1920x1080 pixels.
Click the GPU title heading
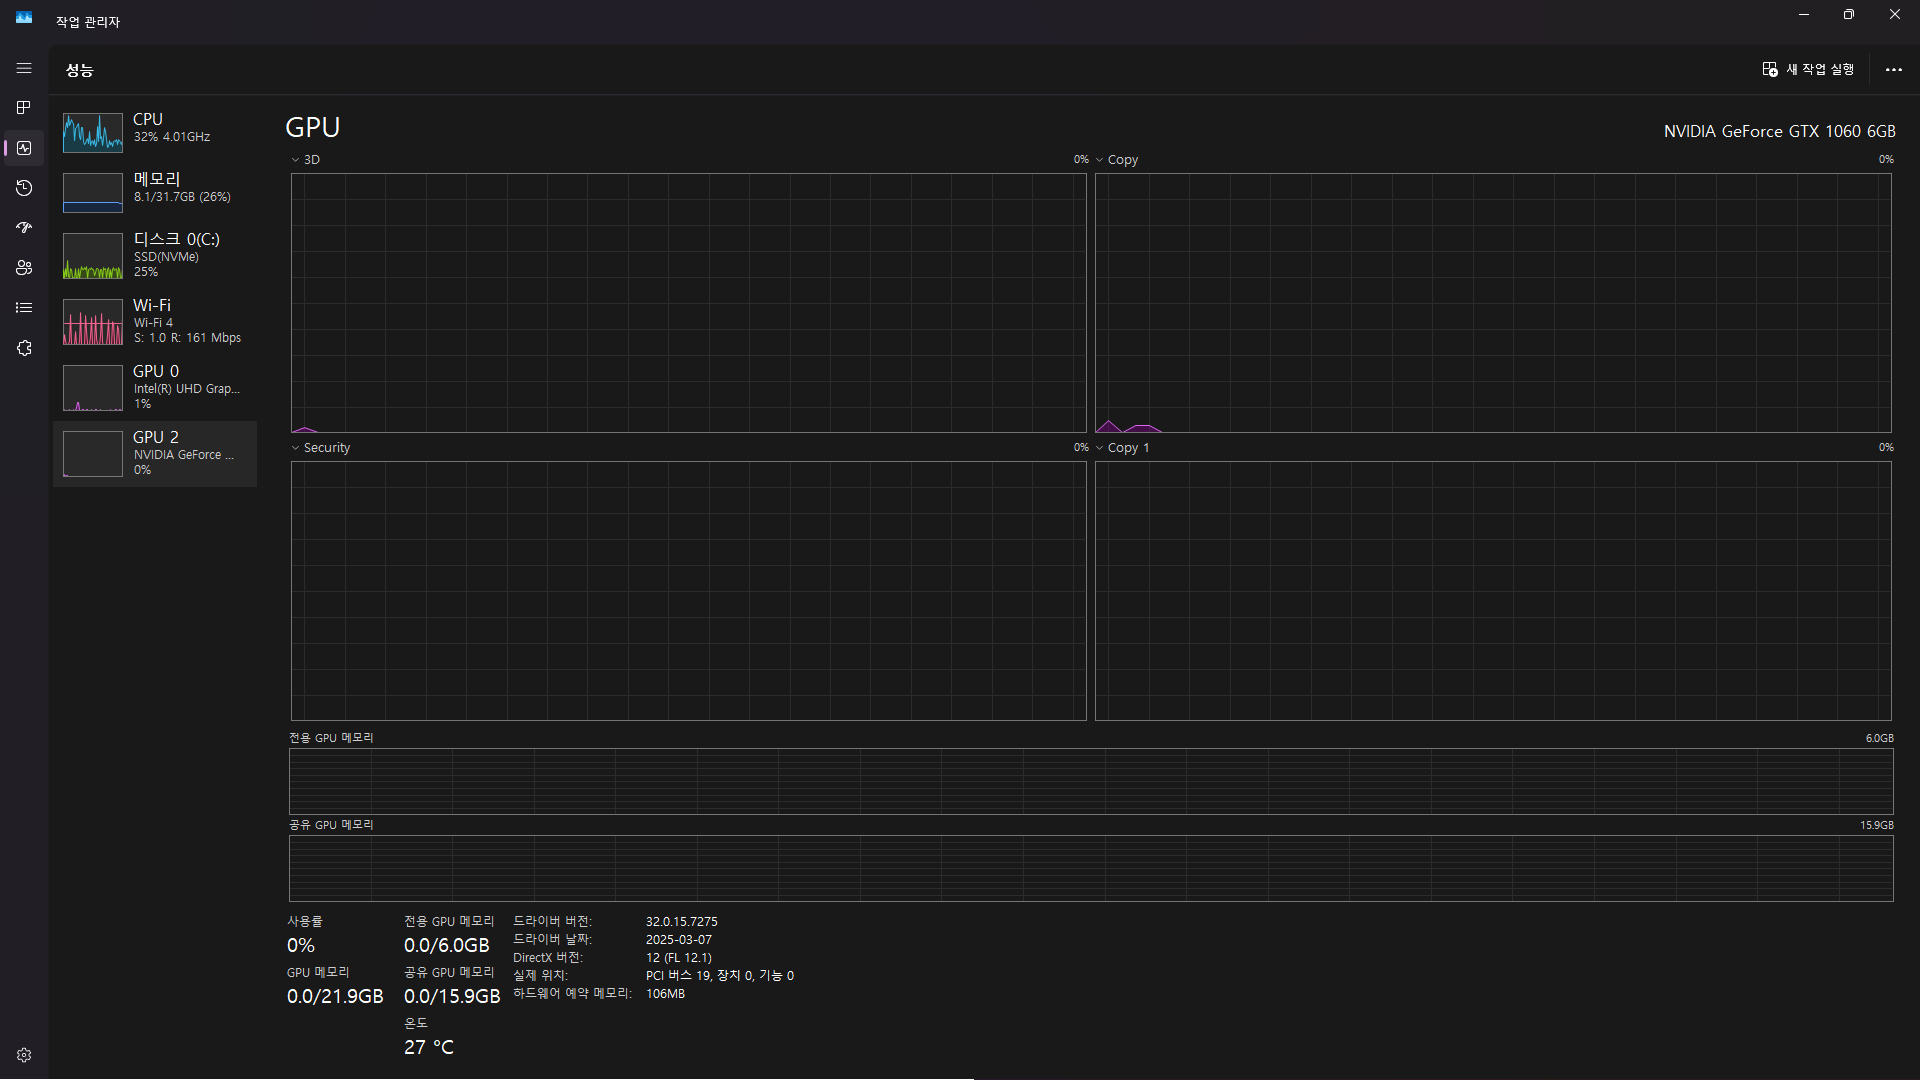coord(313,128)
